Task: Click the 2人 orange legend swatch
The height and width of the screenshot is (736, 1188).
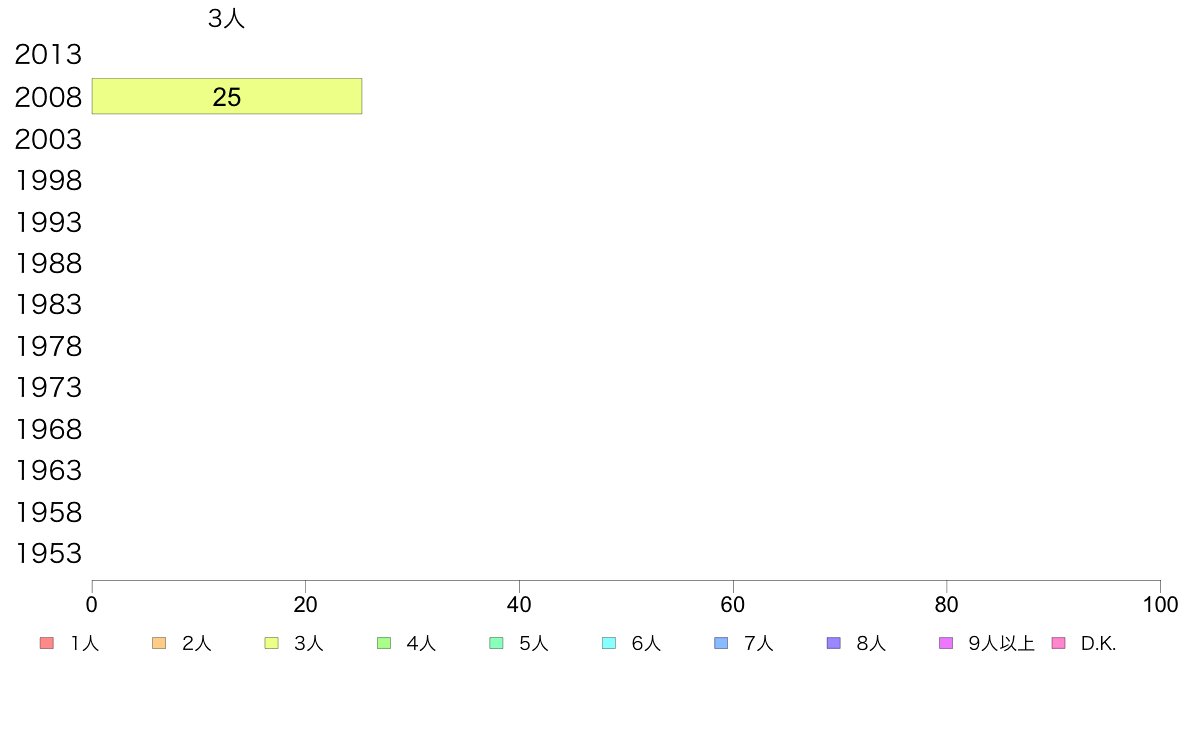Action: click(158, 643)
